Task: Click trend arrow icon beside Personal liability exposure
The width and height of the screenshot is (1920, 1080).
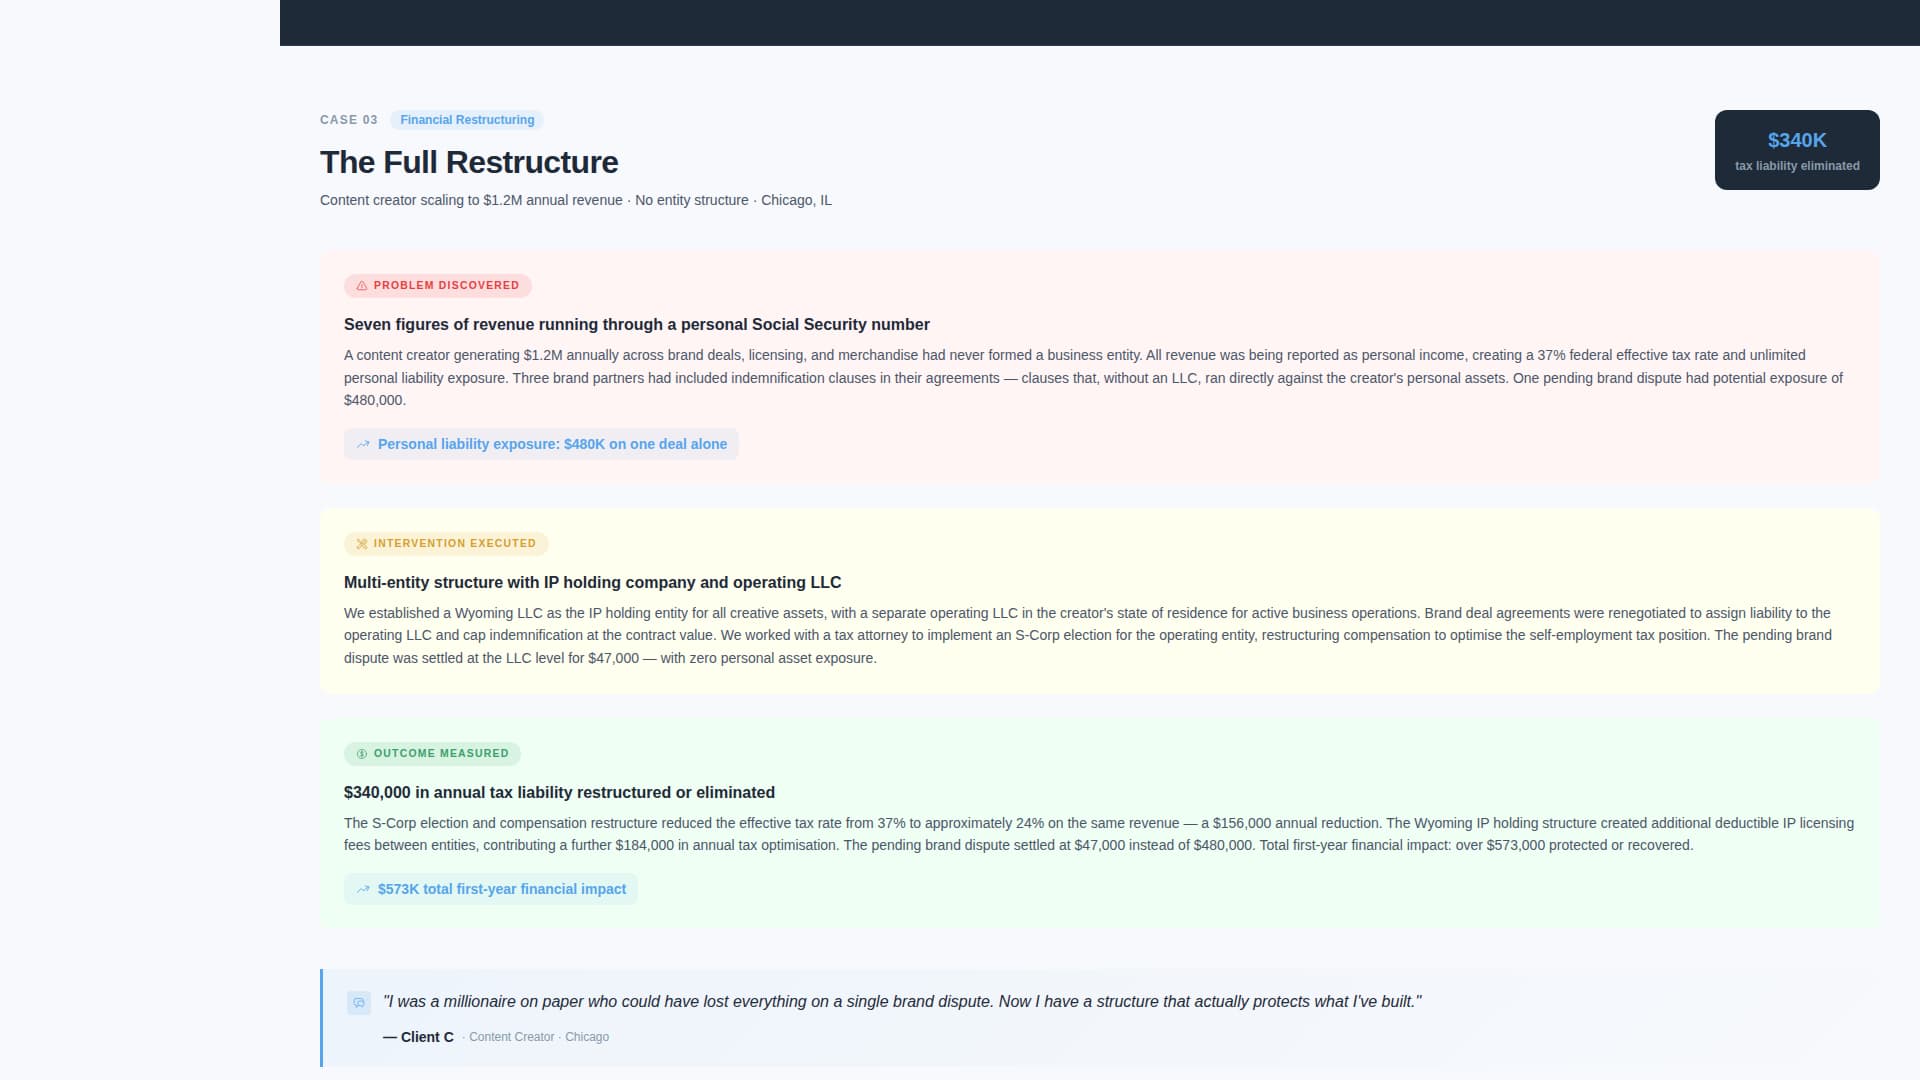Action: coord(363,445)
